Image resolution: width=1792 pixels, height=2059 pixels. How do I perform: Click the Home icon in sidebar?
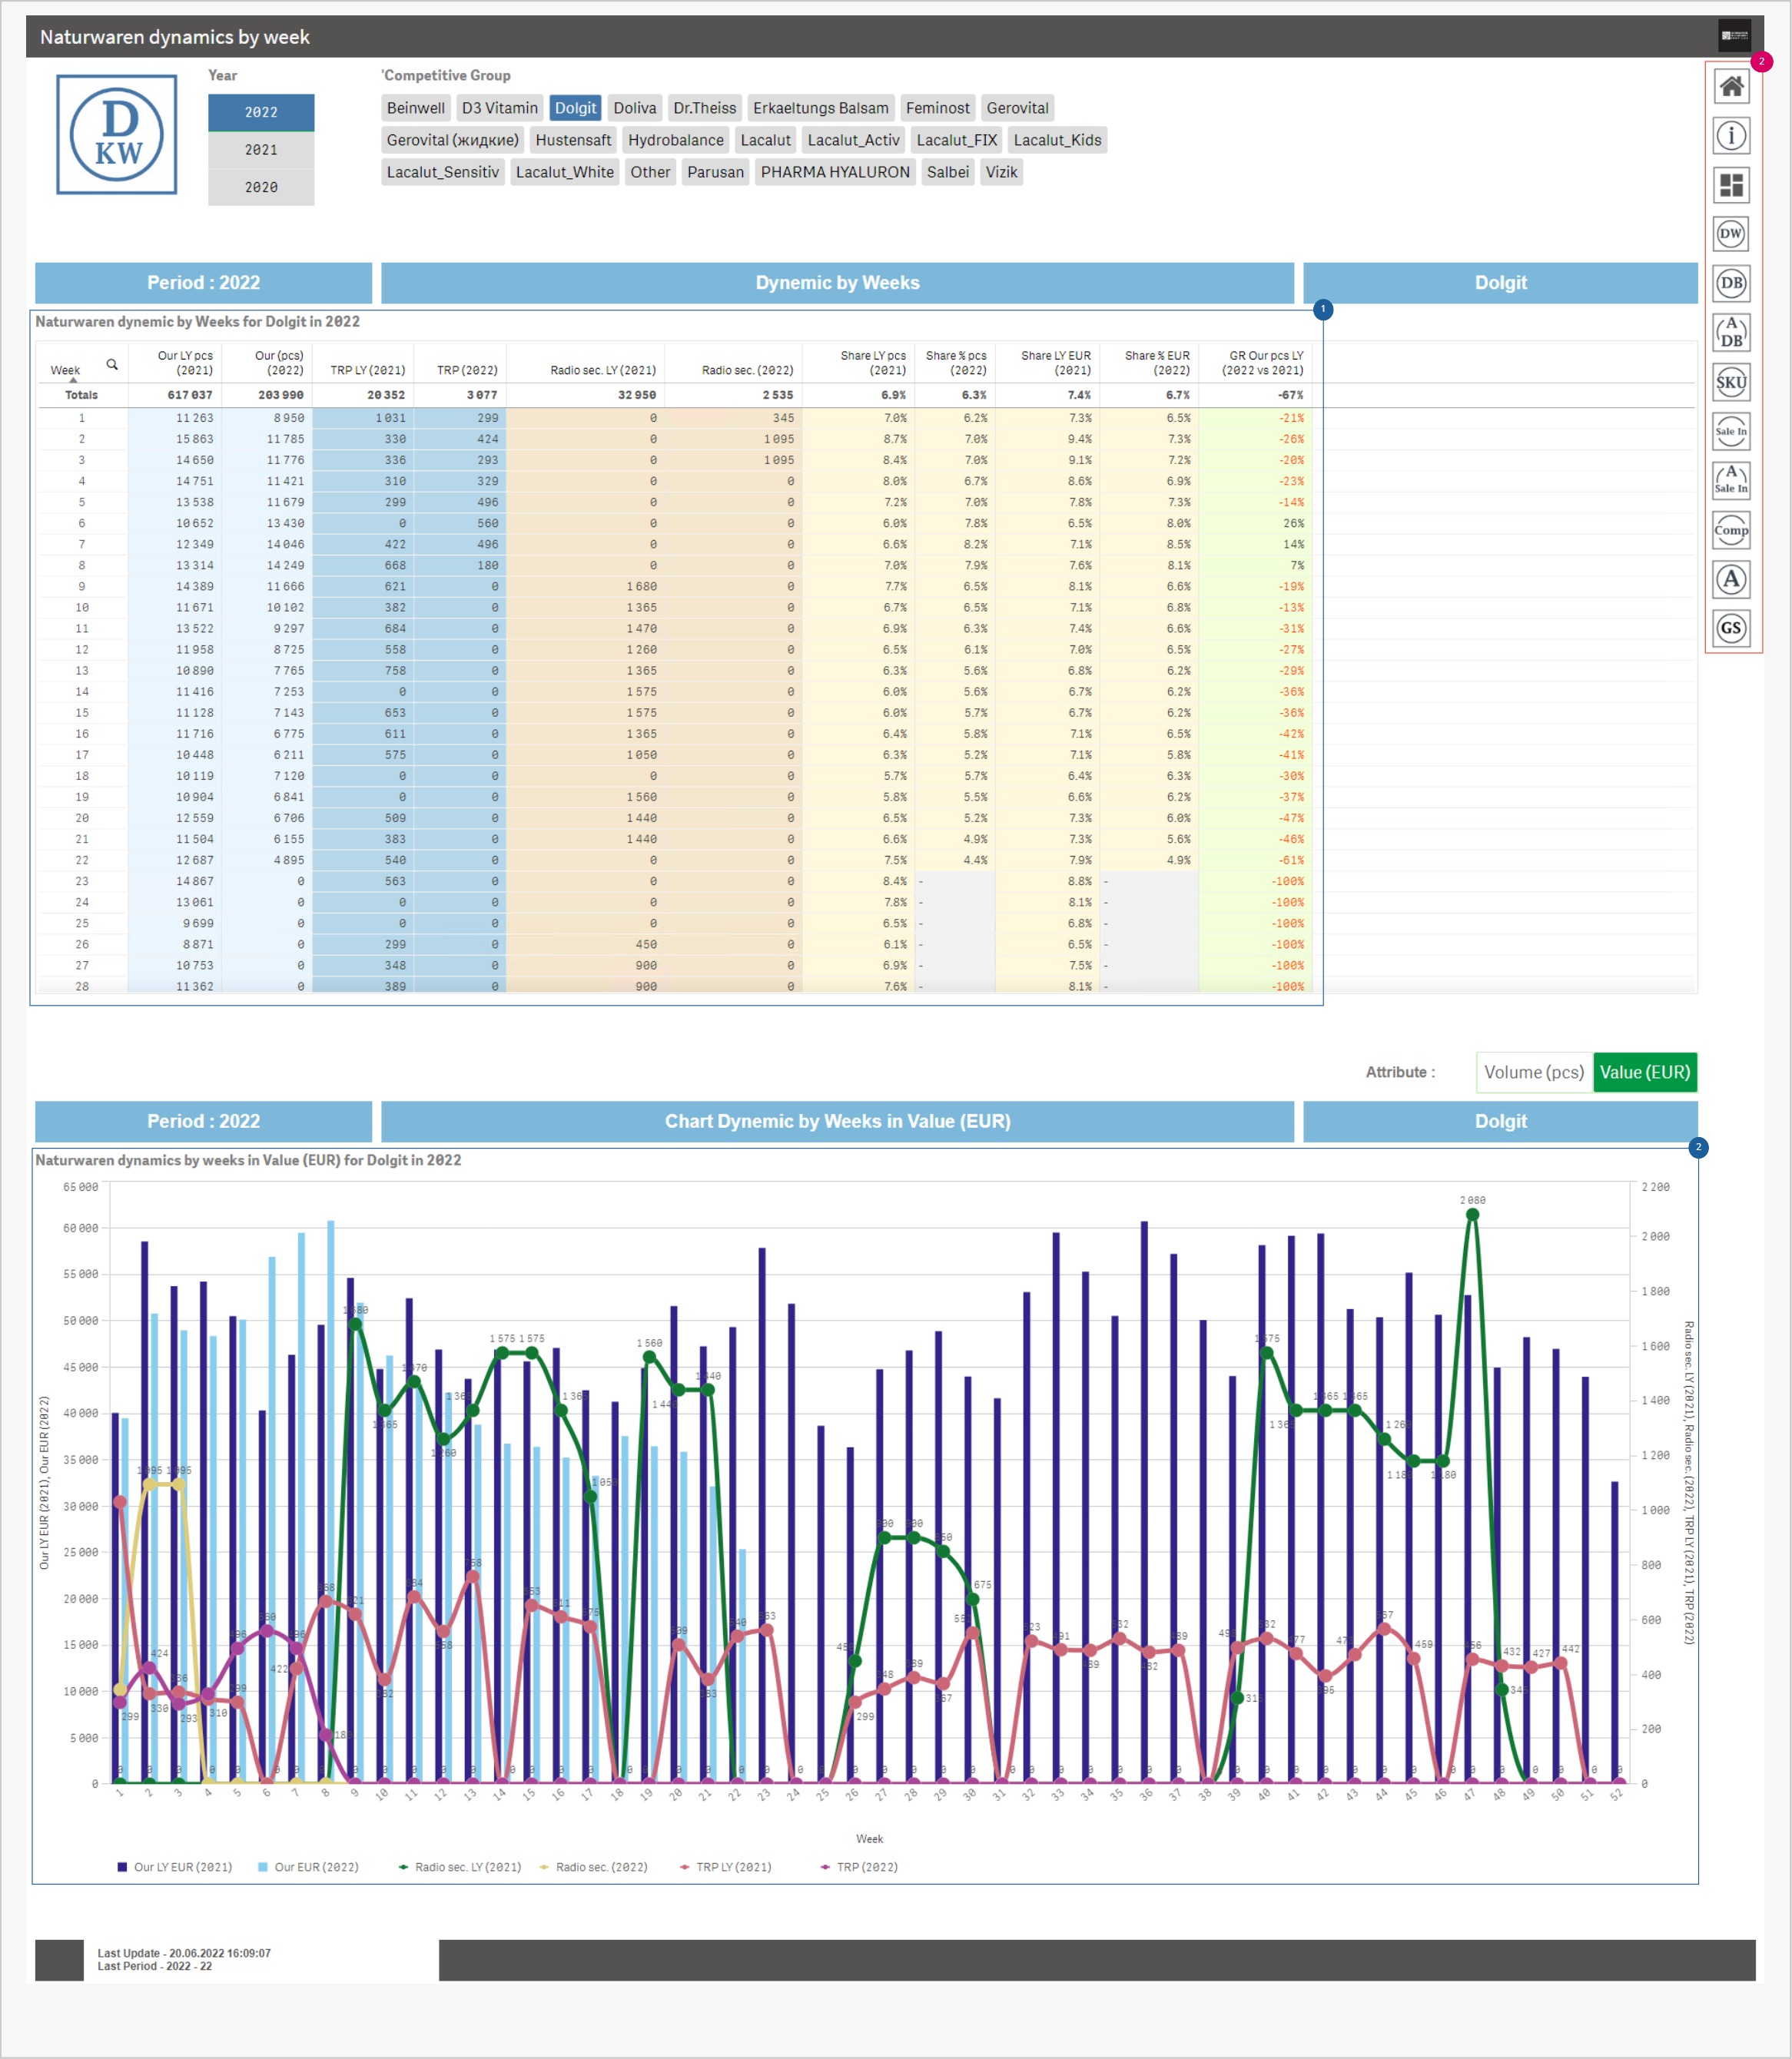[x=1731, y=87]
